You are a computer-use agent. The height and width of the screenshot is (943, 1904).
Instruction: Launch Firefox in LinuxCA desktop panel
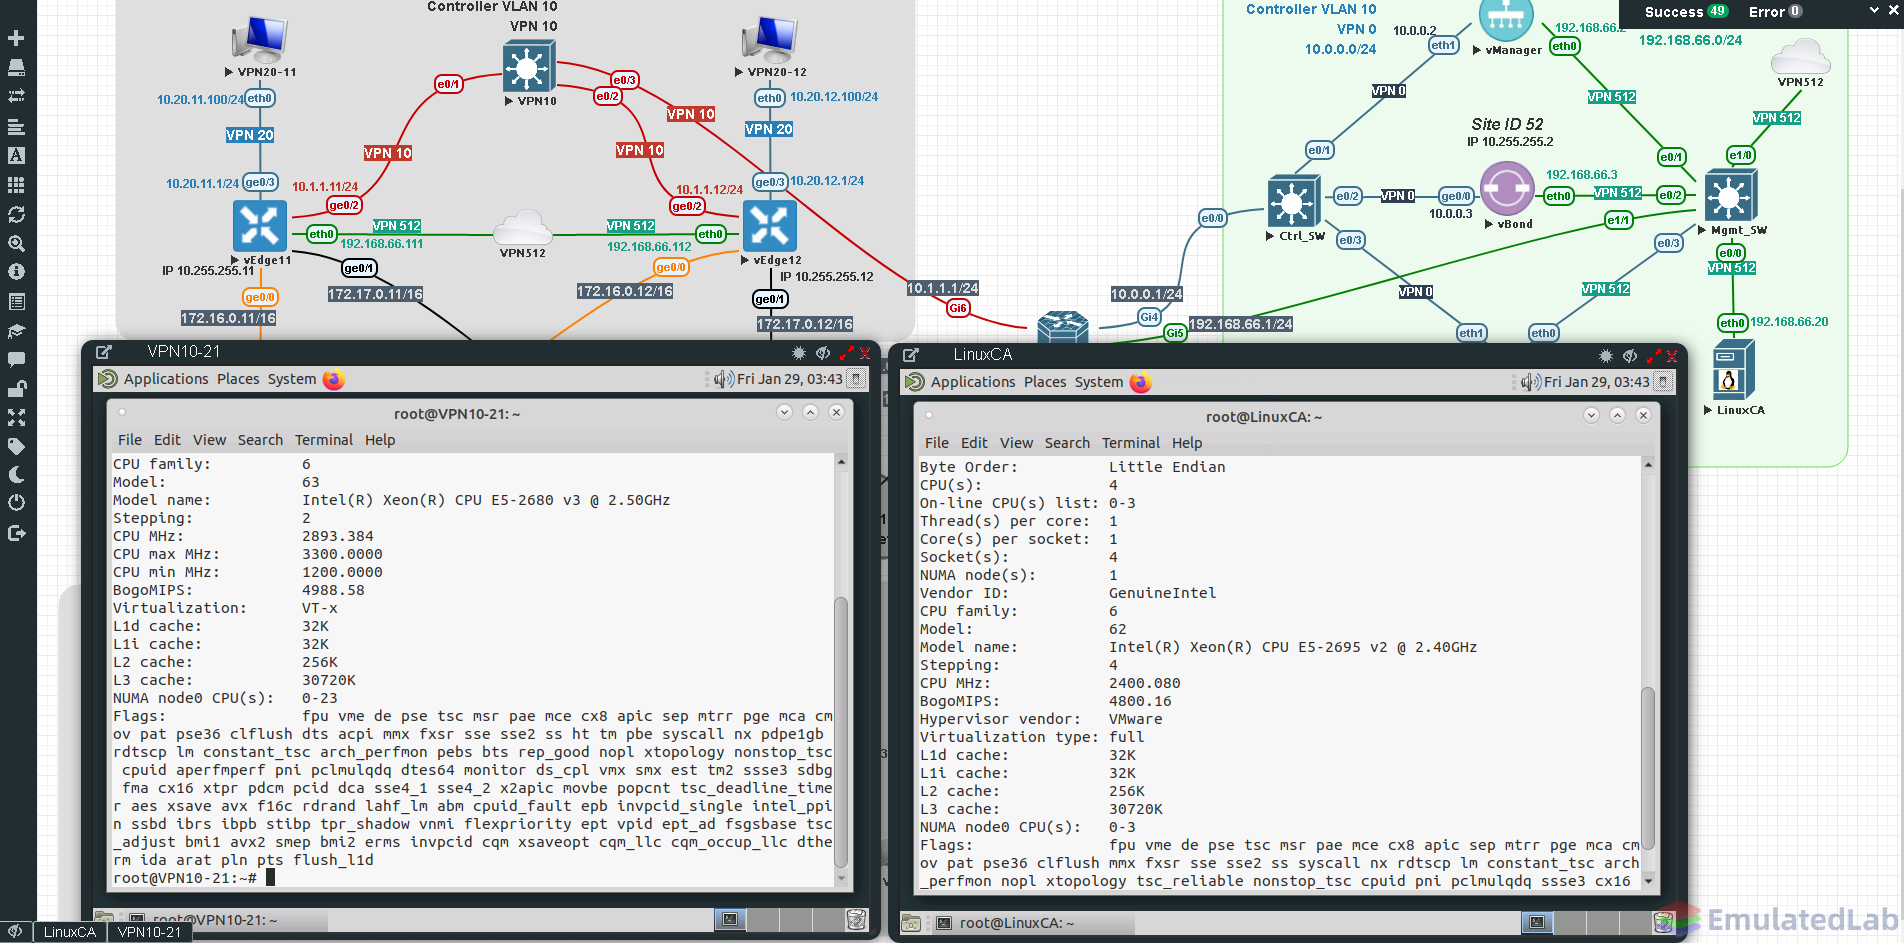pyautogui.click(x=1141, y=383)
